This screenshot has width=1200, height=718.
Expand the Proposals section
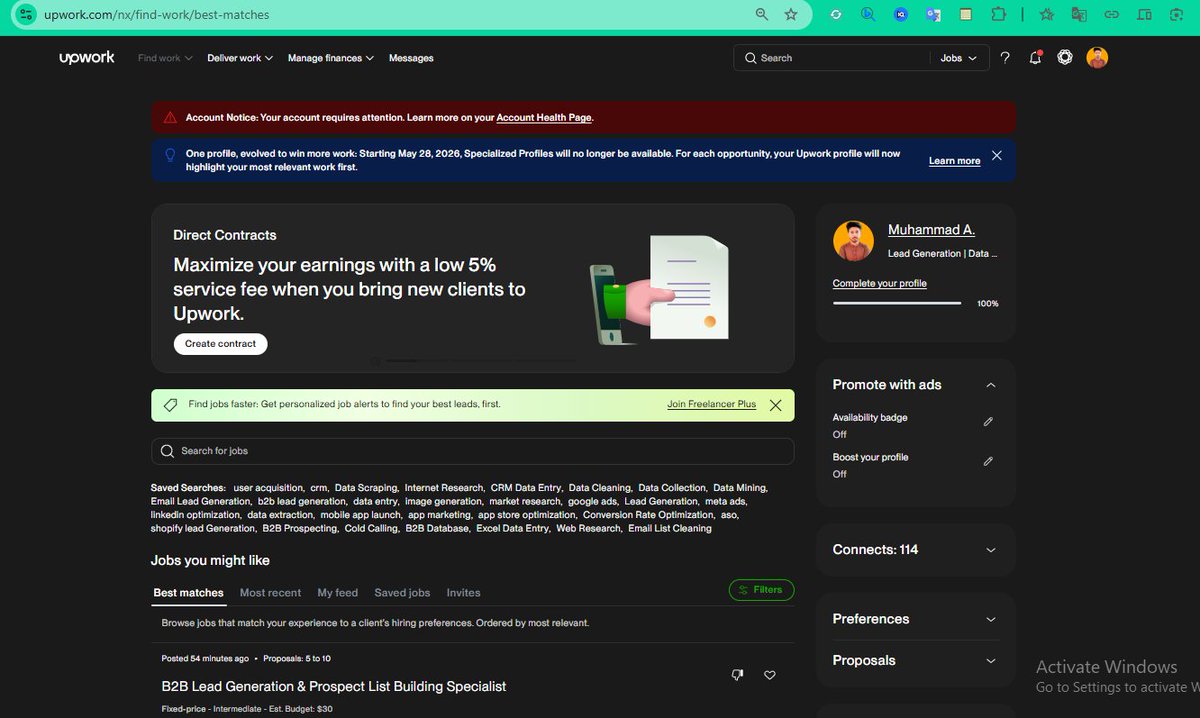click(x=991, y=661)
